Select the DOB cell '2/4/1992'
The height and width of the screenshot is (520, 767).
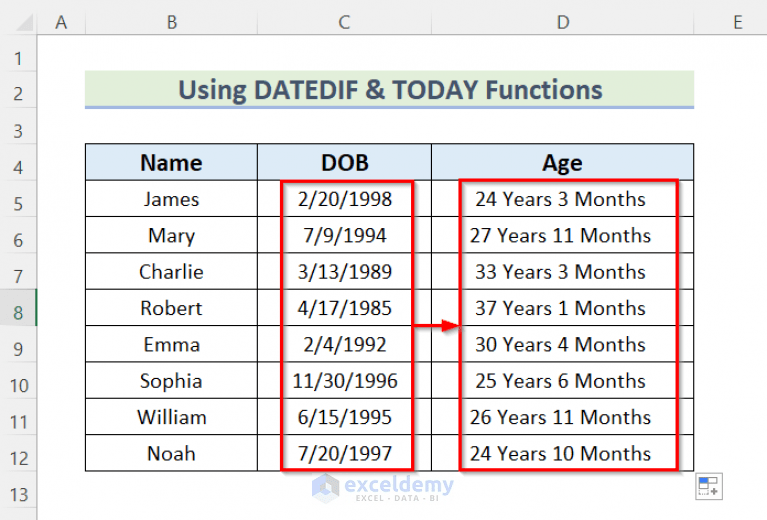click(x=344, y=344)
